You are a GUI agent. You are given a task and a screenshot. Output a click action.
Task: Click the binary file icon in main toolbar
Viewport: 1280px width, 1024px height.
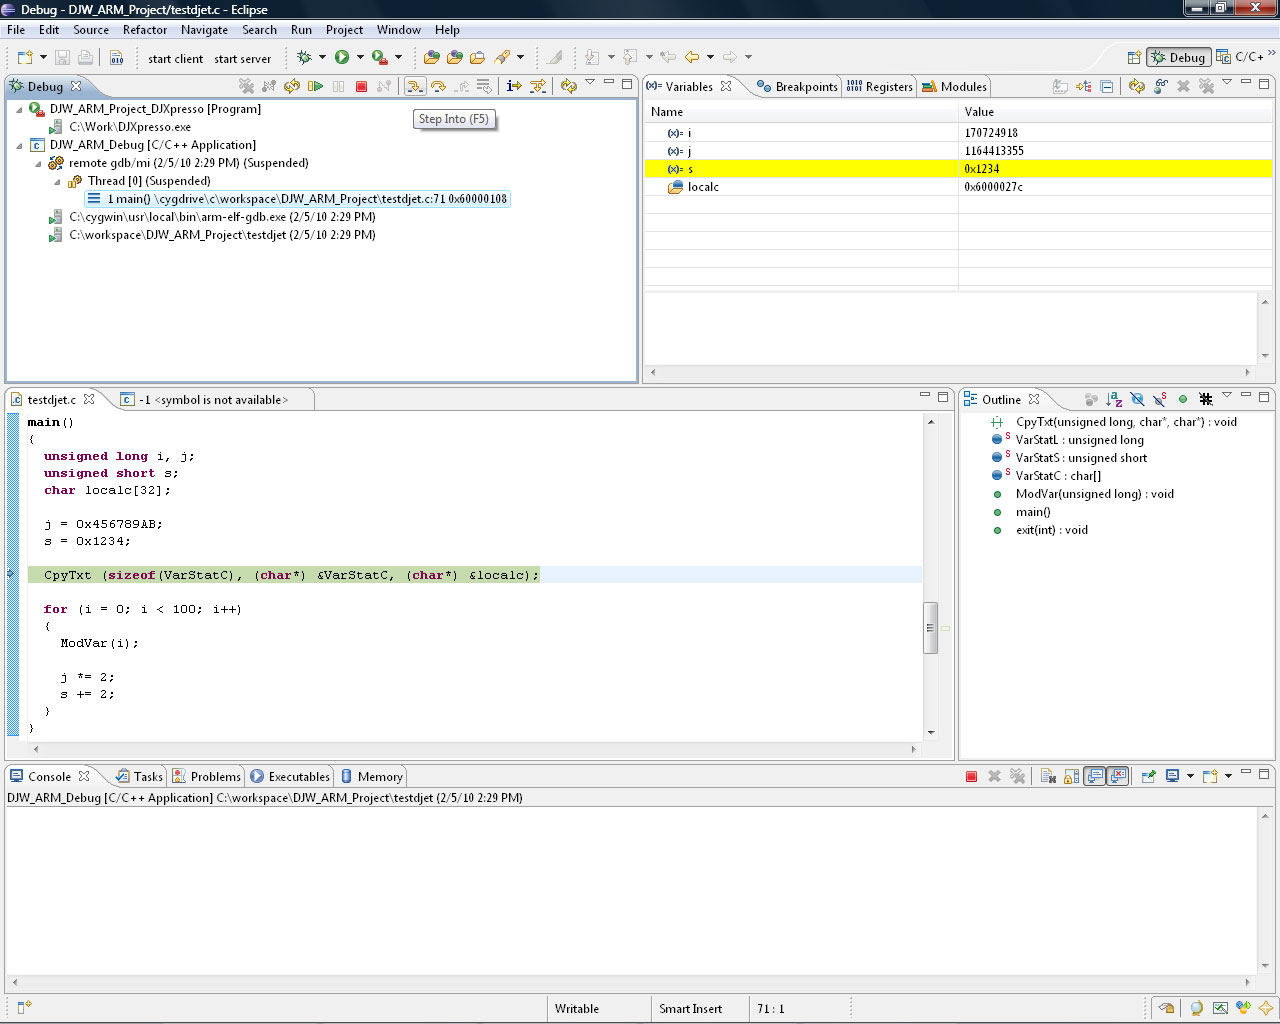pos(116,58)
